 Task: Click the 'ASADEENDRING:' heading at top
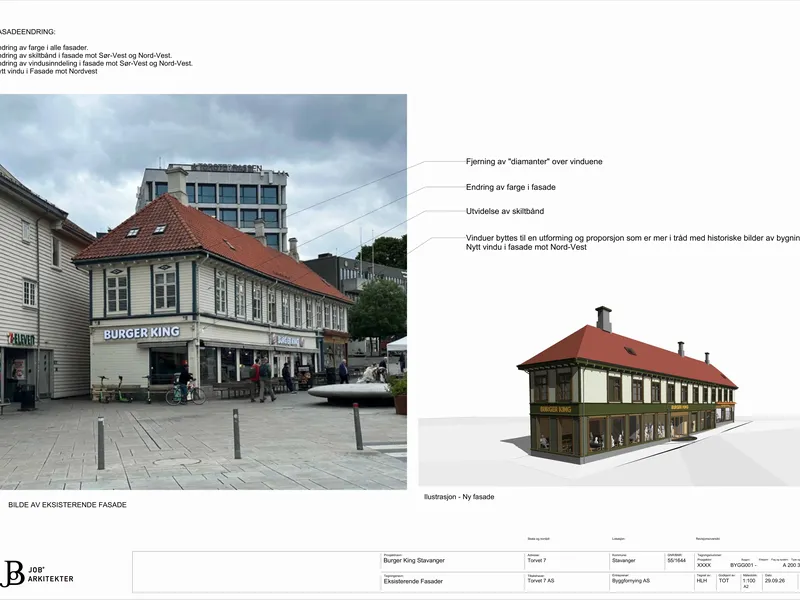tap(28, 32)
